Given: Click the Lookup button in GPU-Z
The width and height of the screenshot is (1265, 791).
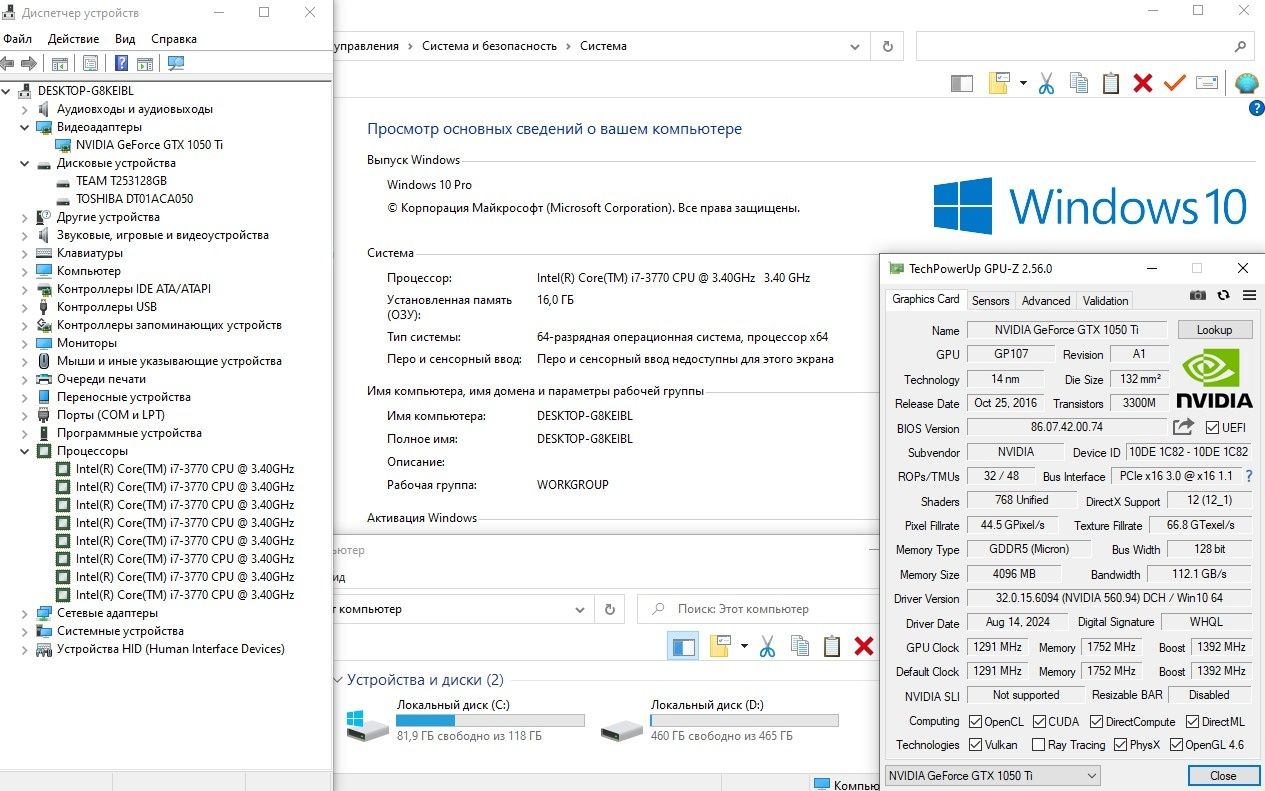Looking at the screenshot, I should (1214, 330).
